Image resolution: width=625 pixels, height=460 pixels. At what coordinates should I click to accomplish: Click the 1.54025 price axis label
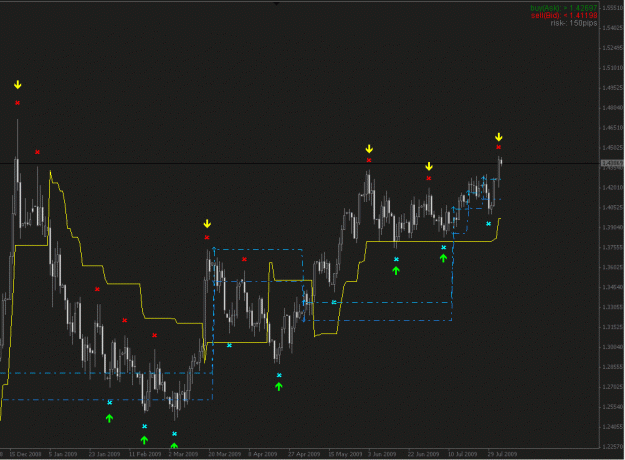point(613,28)
